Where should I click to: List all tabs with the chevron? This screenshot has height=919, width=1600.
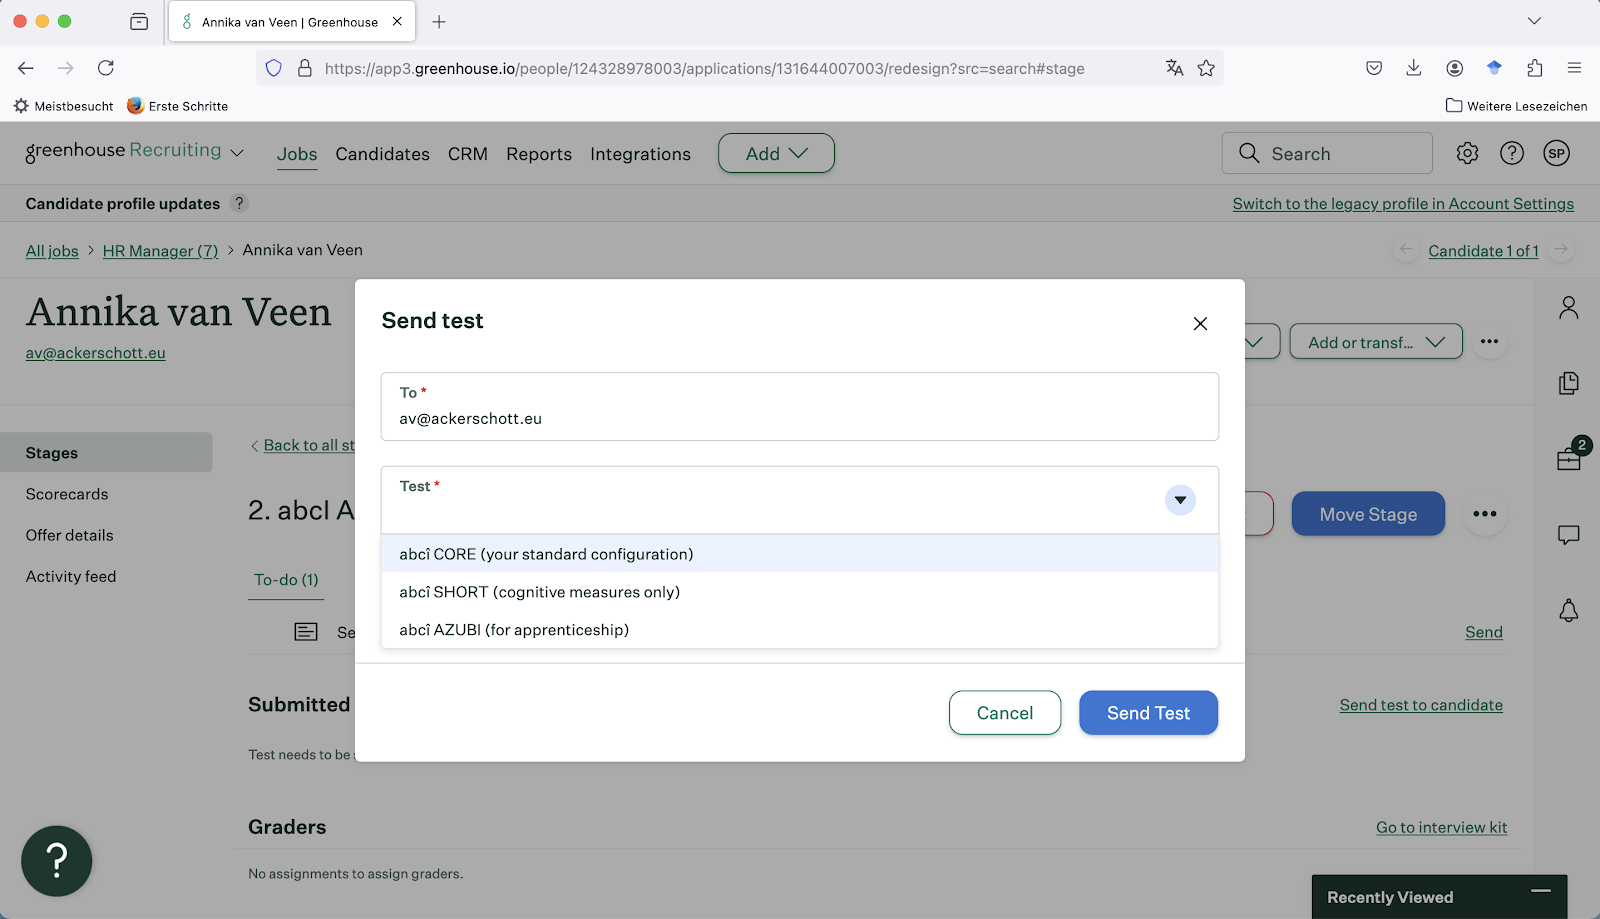pos(1534,21)
